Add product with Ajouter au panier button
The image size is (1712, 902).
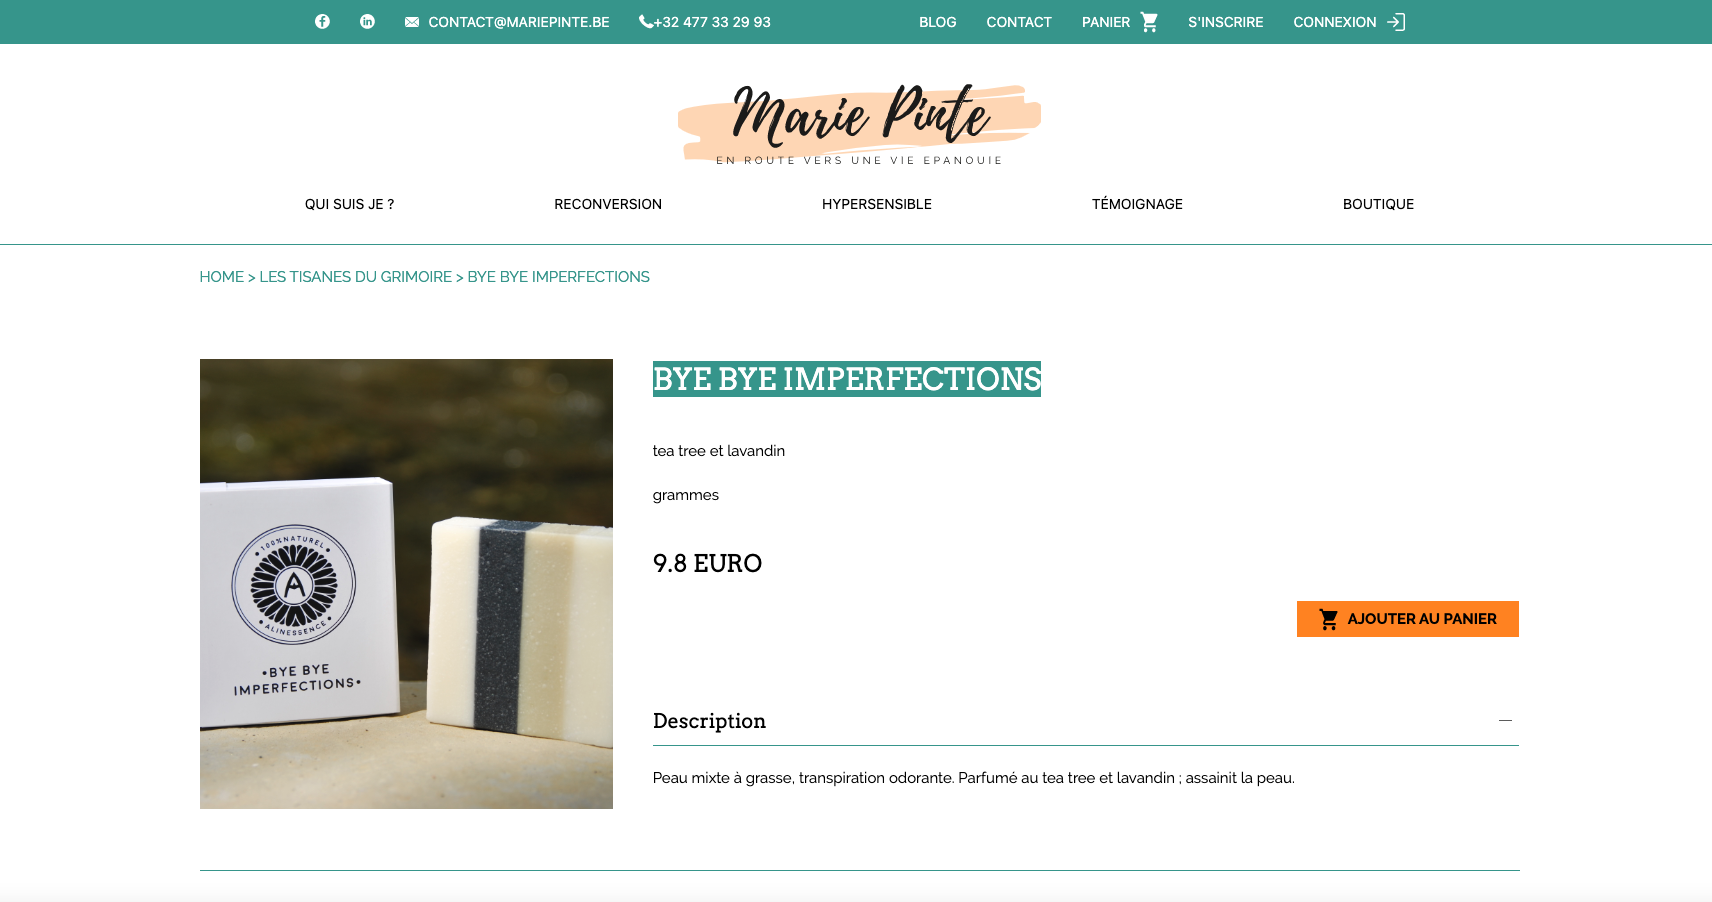(x=1407, y=619)
